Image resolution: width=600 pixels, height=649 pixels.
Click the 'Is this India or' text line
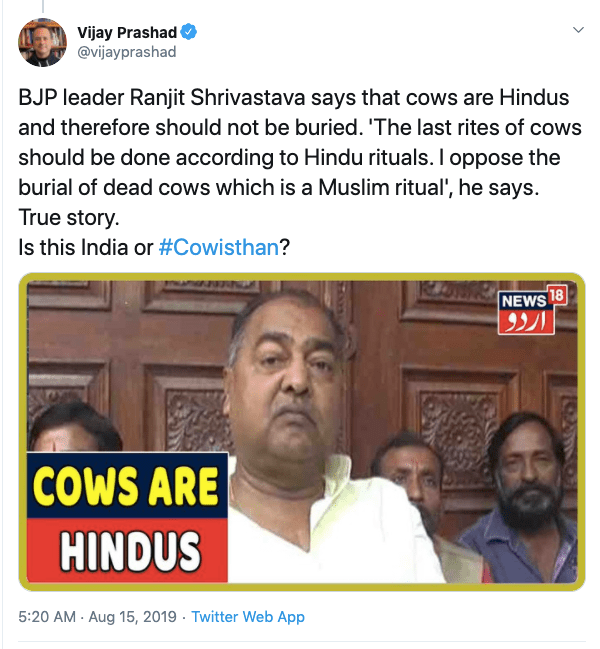(86, 248)
